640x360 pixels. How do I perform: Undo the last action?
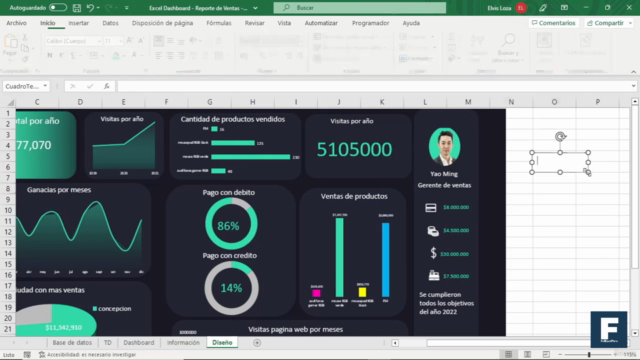pyautogui.click(x=90, y=8)
